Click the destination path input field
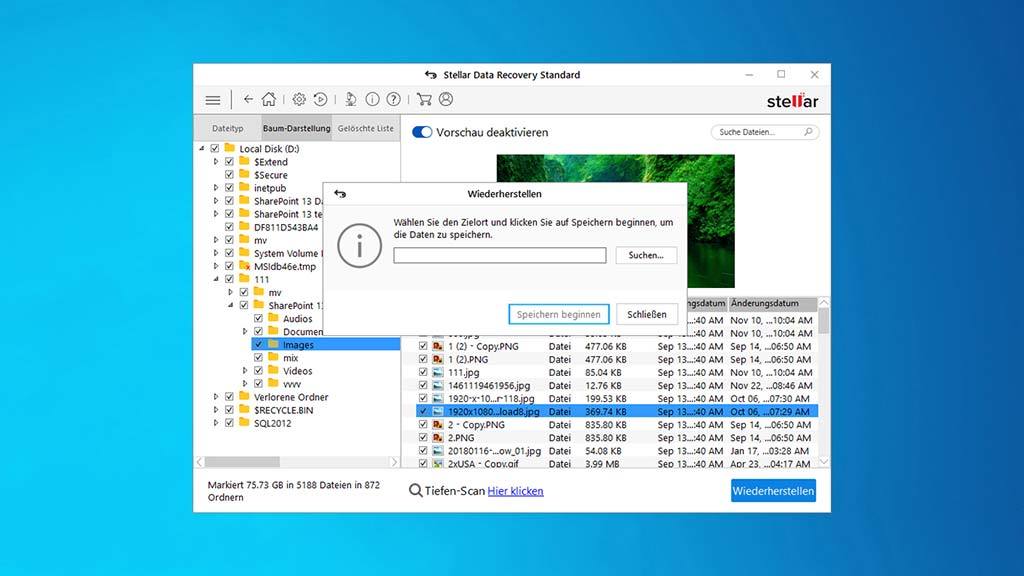This screenshot has width=1024, height=576. 499,256
